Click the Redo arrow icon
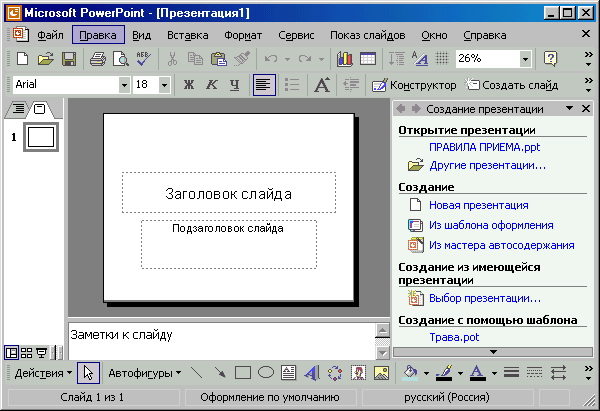The image size is (600, 411). 305,59
